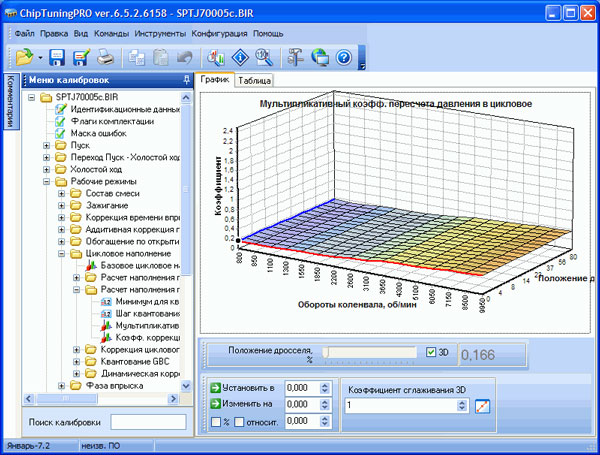Click the open file folder icon

click(x=24, y=57)
